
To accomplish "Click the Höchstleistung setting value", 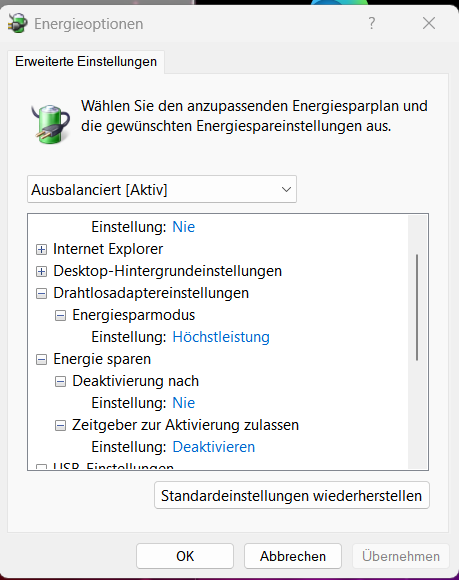I will [x=221, y=337].
